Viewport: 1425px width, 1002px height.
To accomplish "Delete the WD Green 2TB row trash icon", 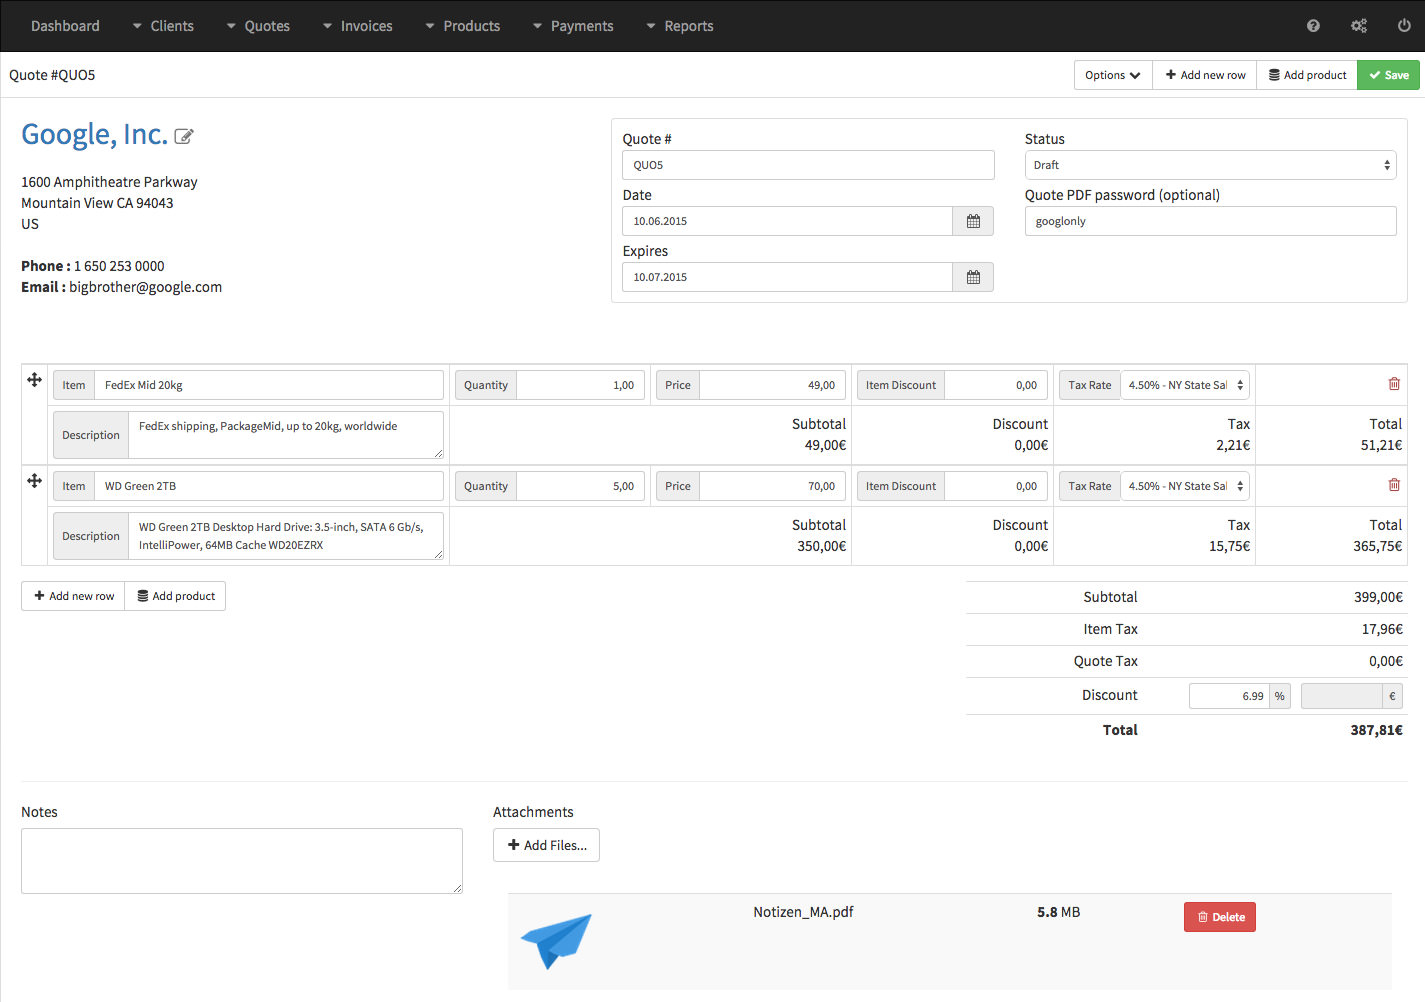I will click(1394, 485).
